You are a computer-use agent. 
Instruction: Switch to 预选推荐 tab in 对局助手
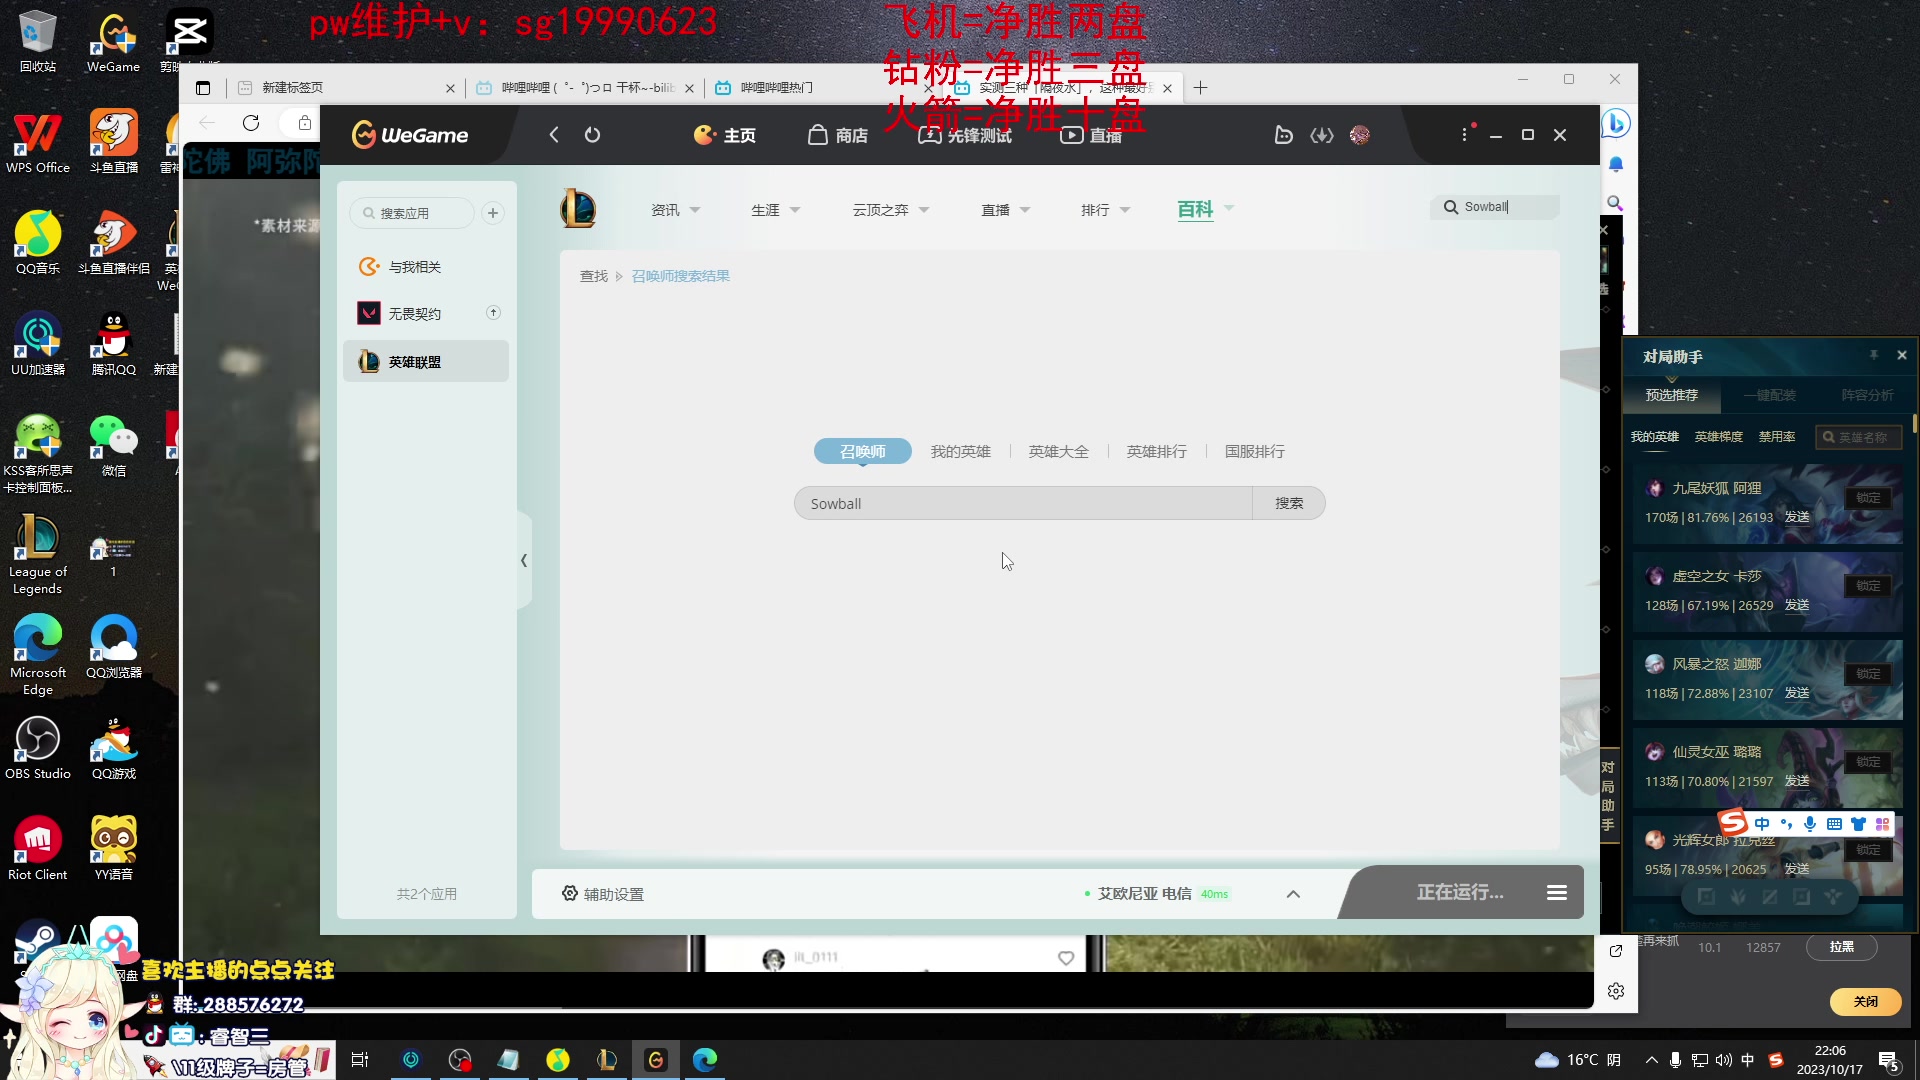click(x=1672, y=395)
